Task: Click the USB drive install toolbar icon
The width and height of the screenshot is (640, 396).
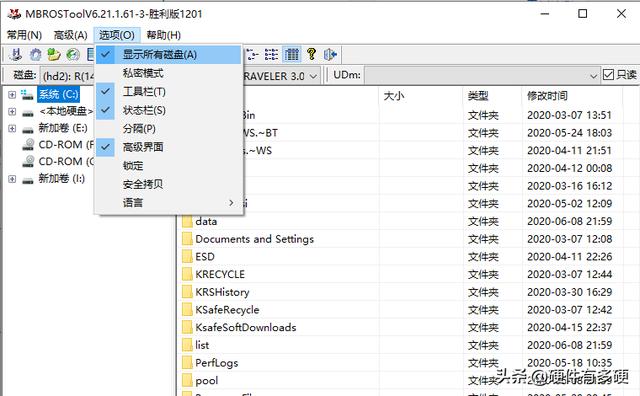Action: [x=16, y=54]
